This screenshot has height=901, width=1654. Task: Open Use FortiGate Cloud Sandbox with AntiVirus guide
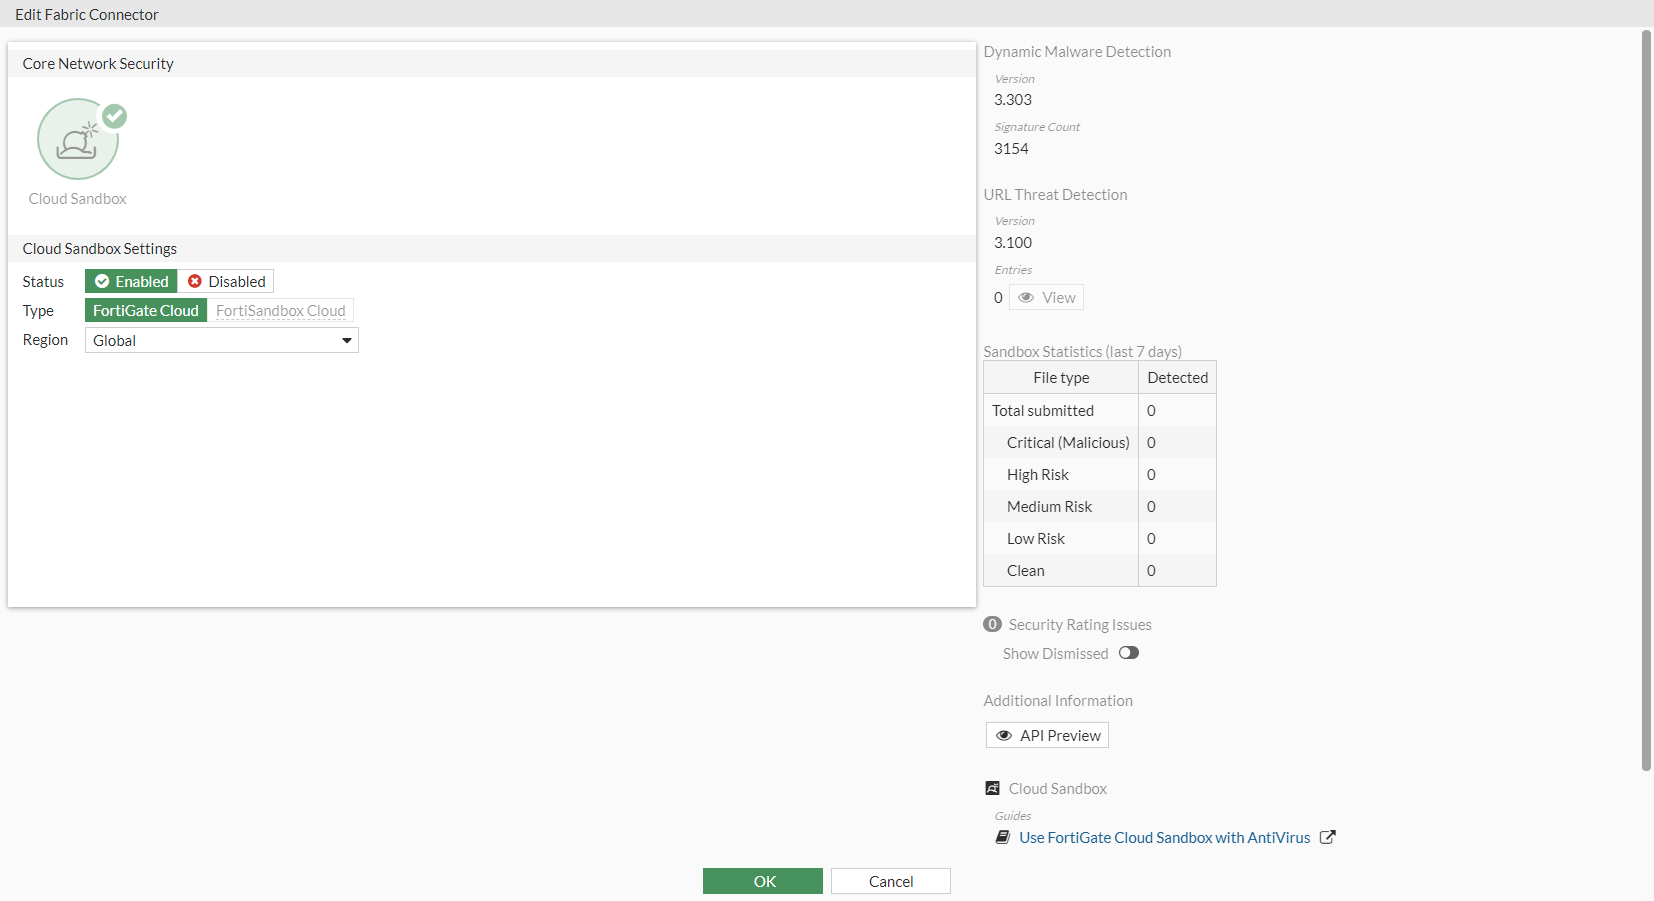[1164, 838]
